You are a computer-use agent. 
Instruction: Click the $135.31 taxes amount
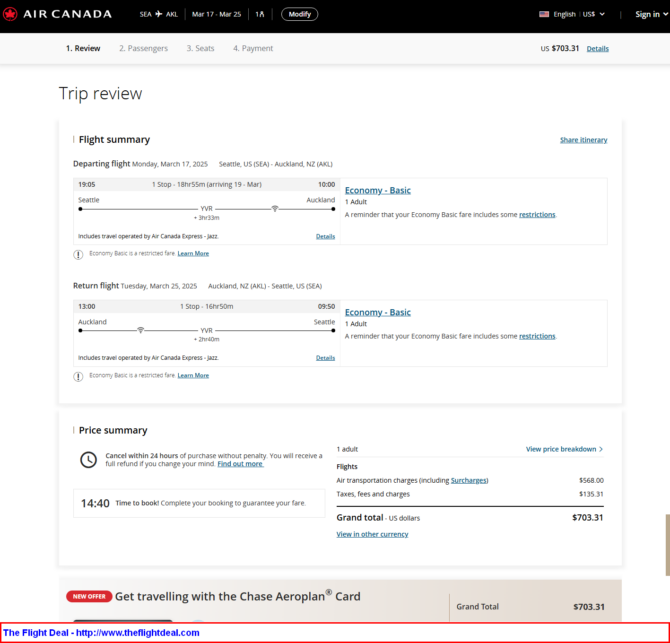(x=591, y=494)
